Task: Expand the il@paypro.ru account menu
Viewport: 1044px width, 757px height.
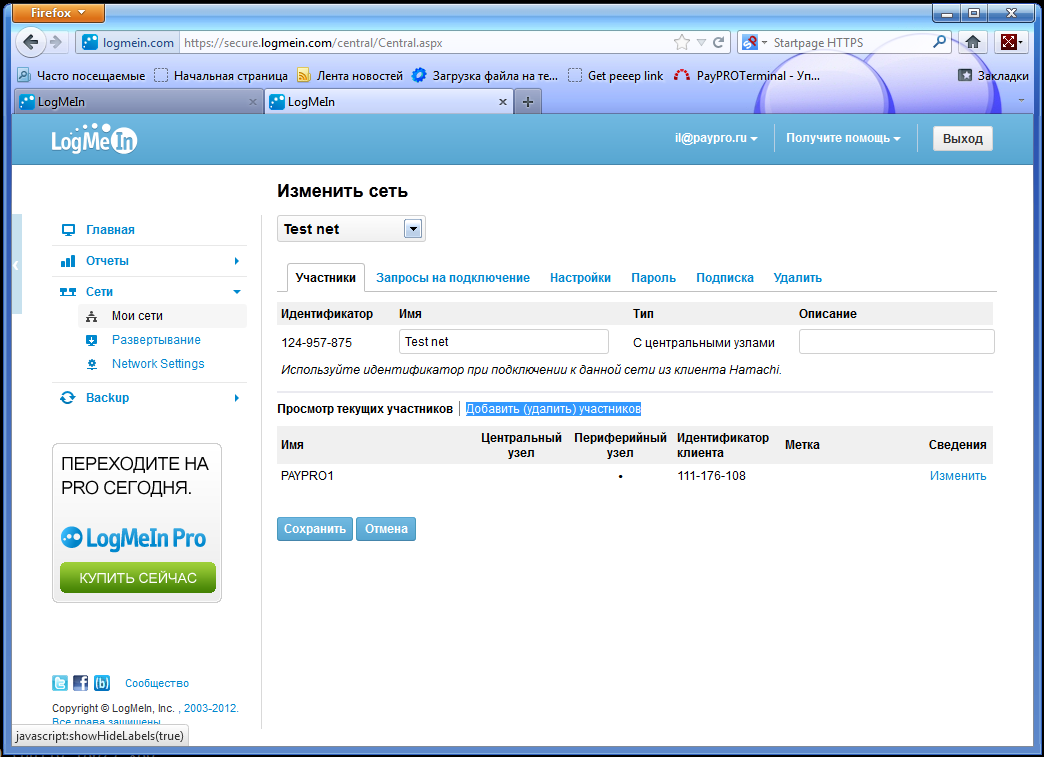Action: (x=716, y=139)
